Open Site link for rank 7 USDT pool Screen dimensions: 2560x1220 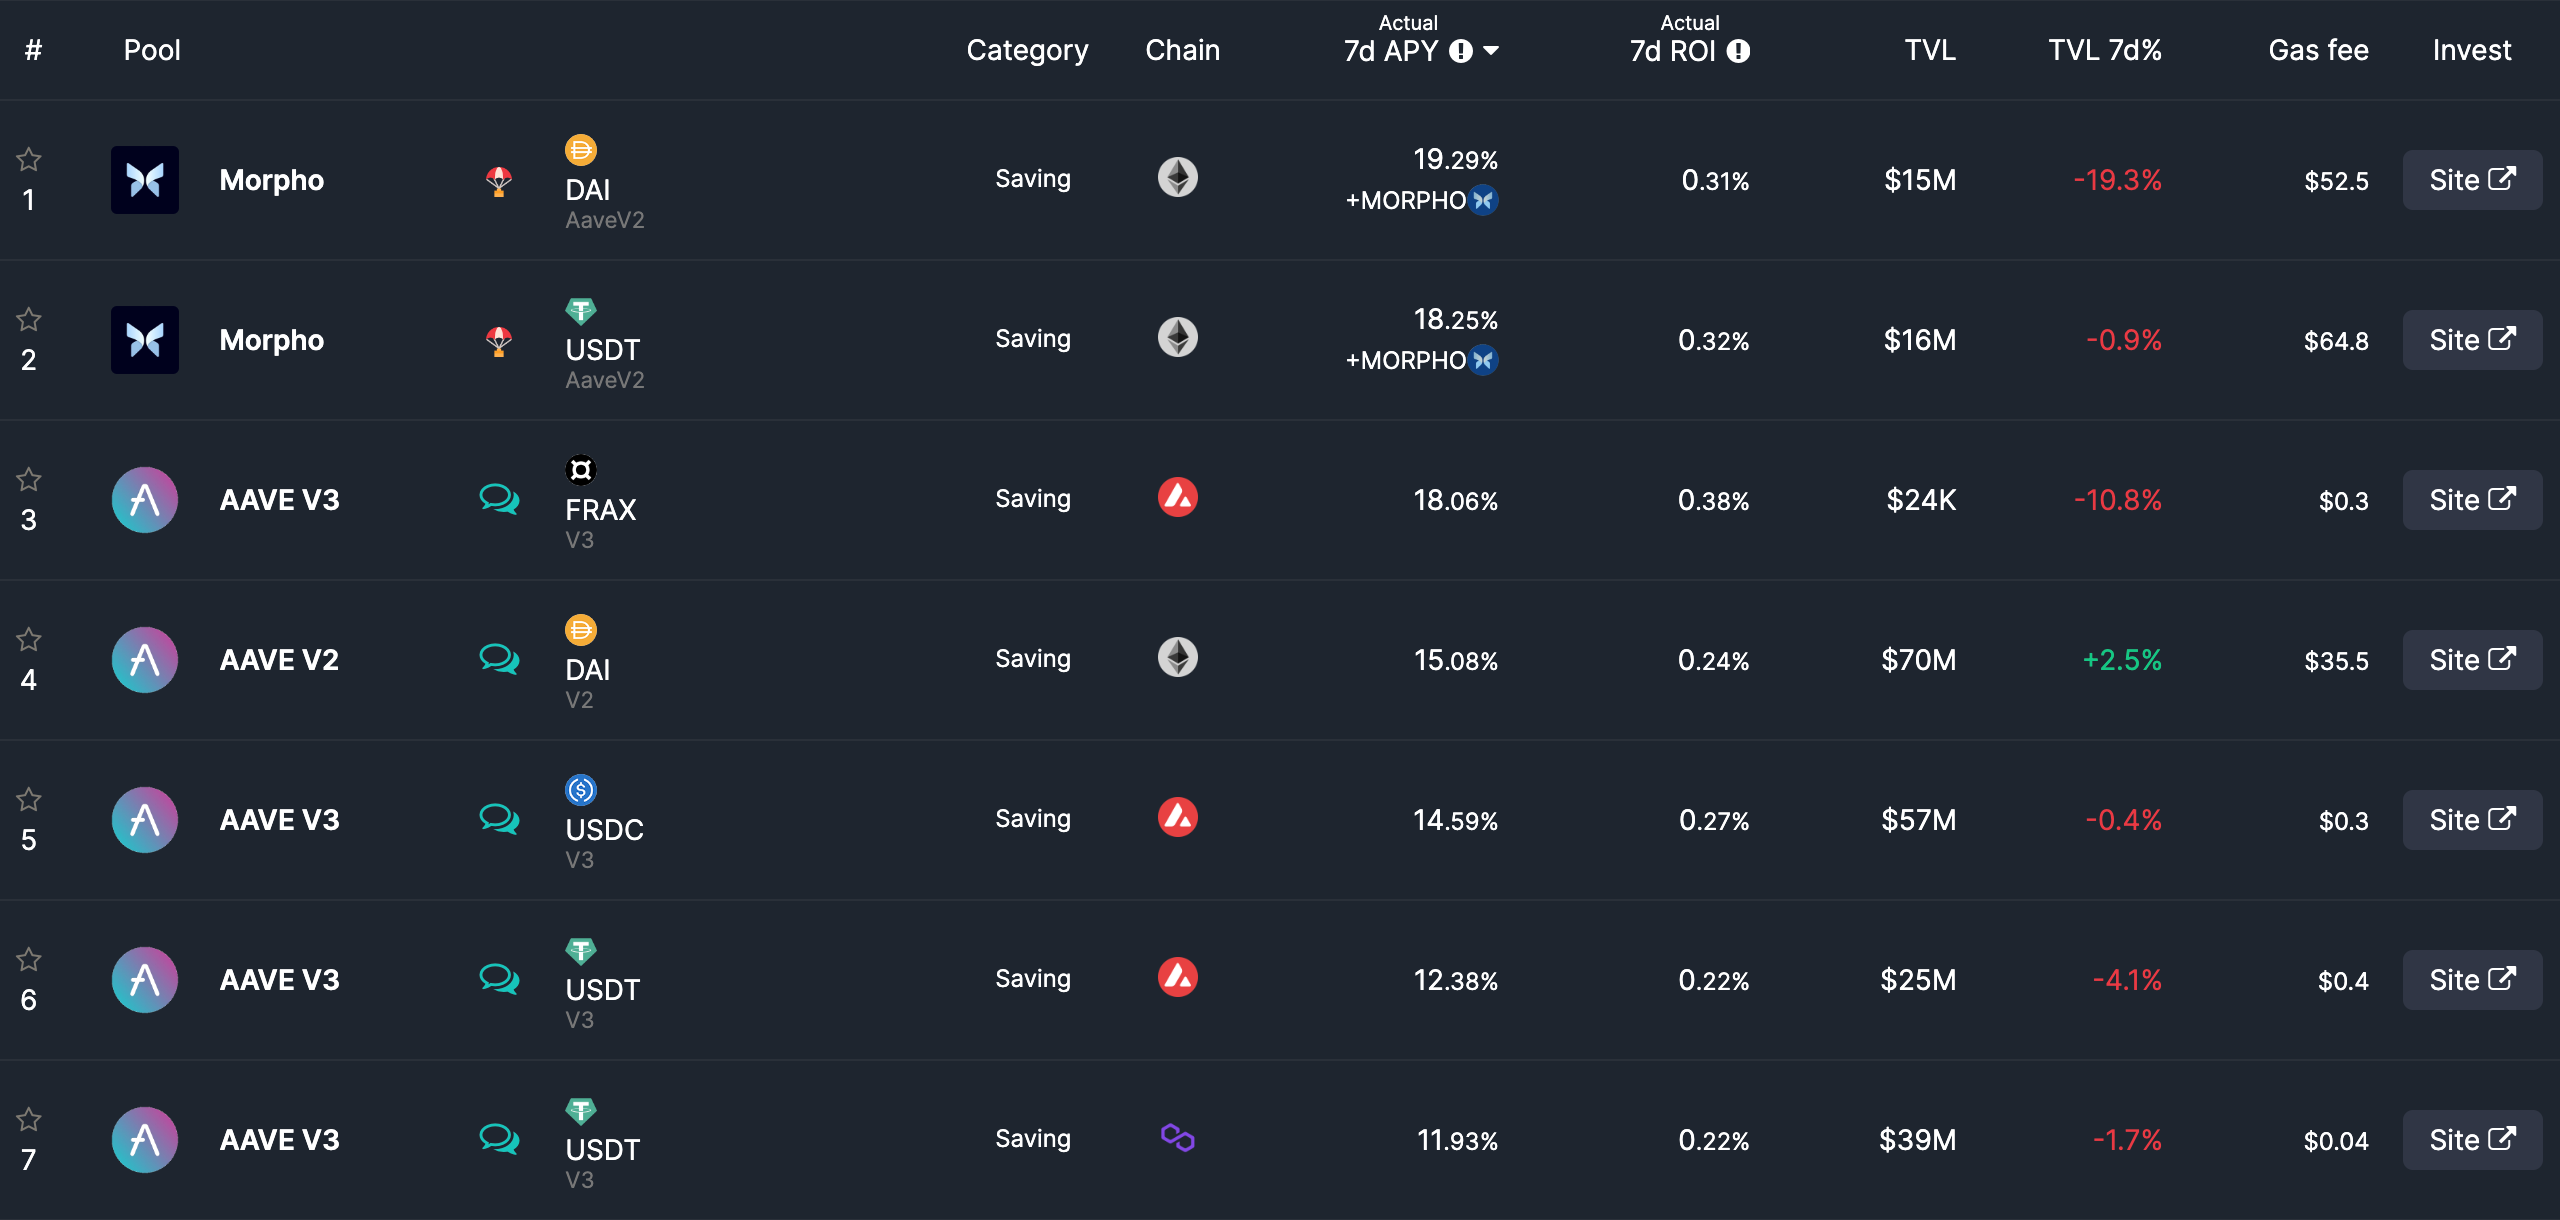point(2472,1140)
